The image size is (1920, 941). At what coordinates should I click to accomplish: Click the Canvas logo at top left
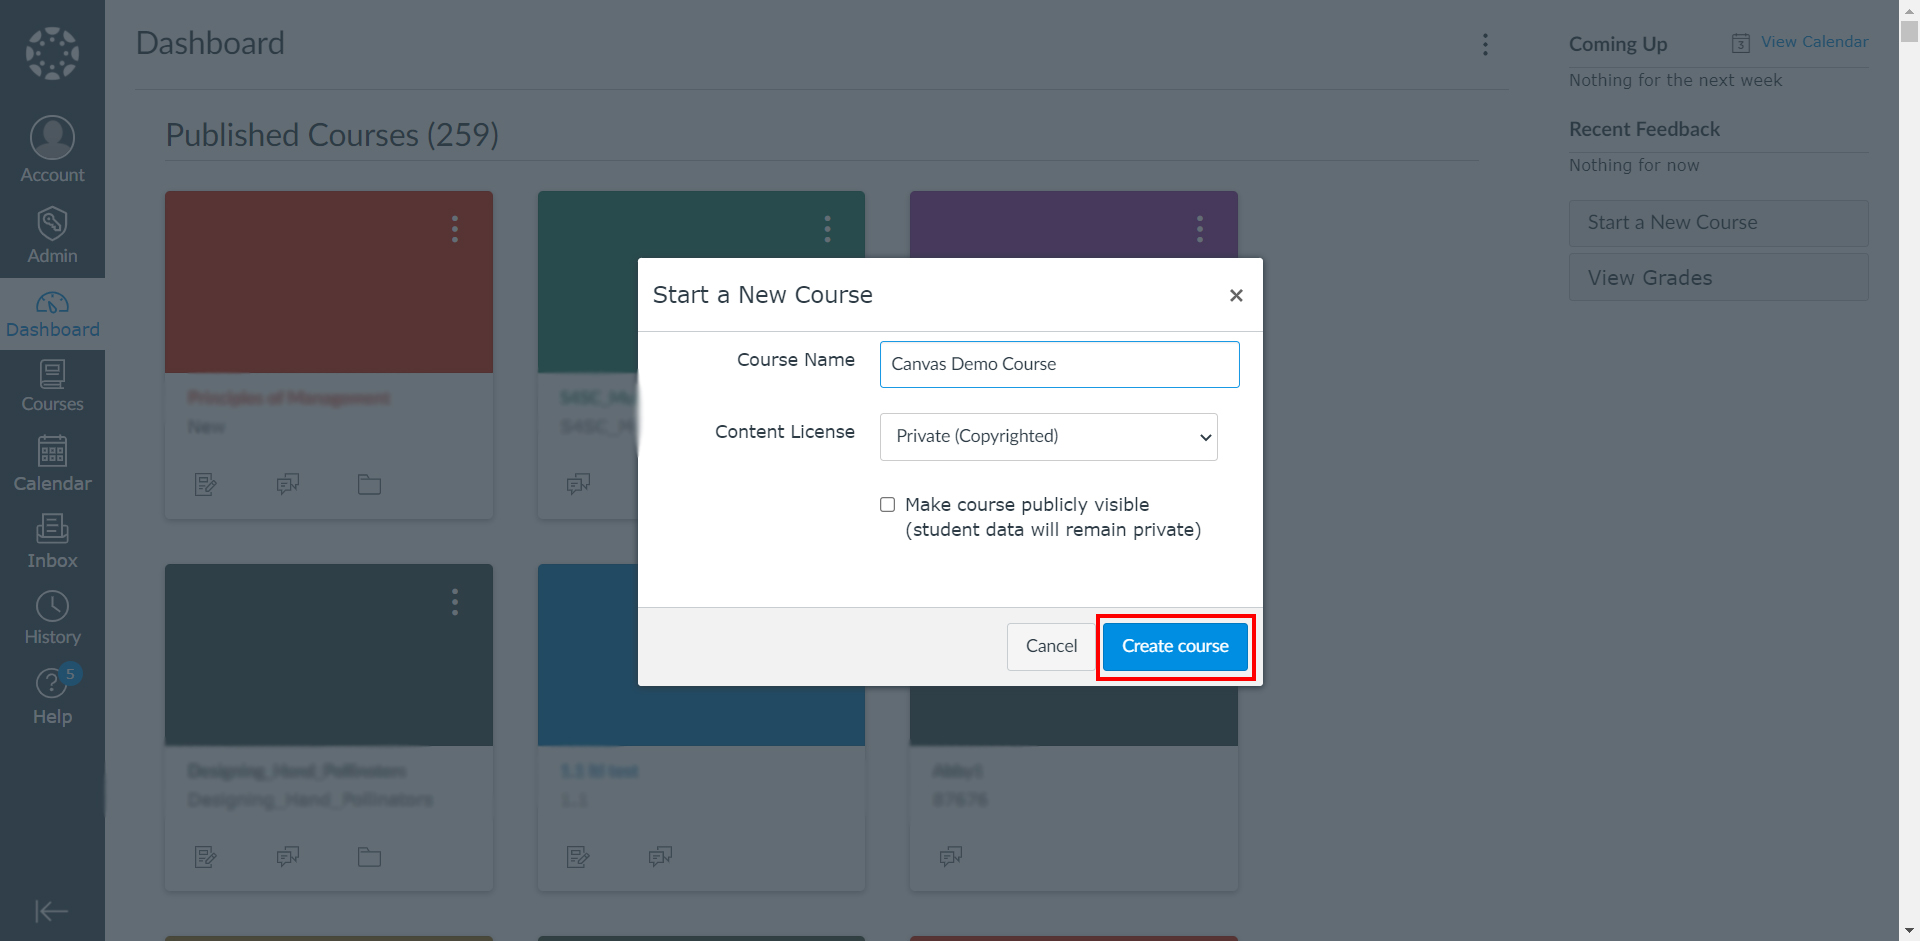[x=52, y=53]
